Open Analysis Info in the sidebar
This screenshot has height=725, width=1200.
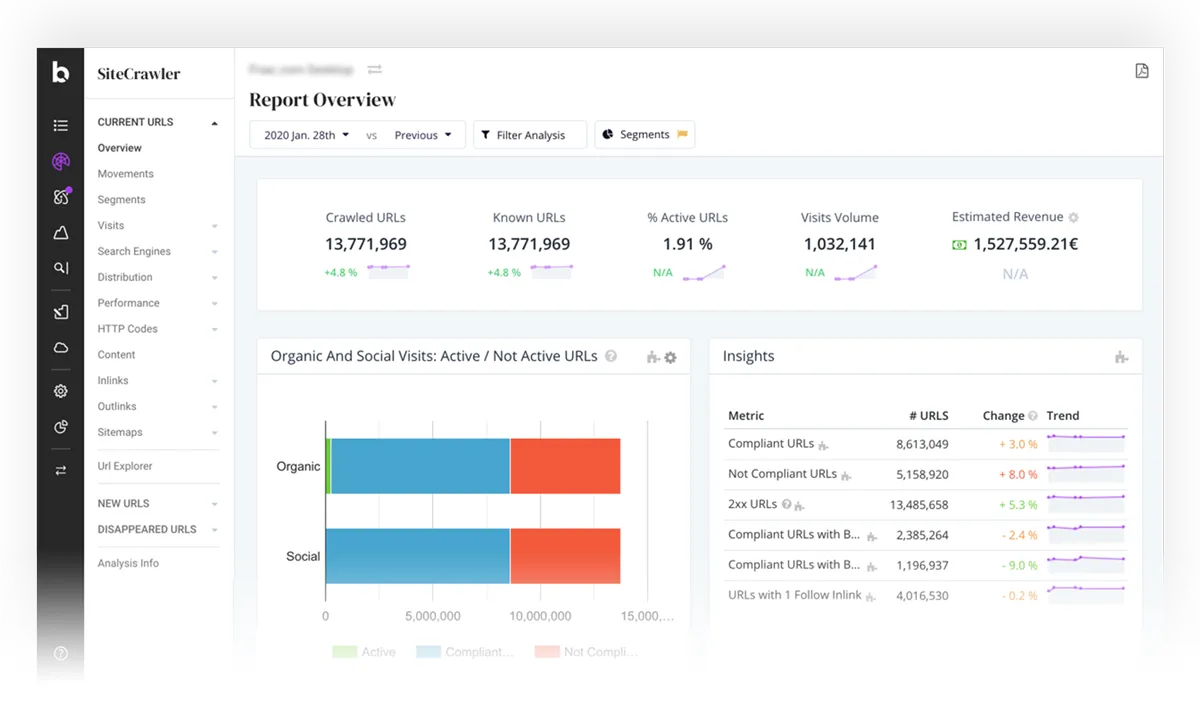[x=128, y=563]
